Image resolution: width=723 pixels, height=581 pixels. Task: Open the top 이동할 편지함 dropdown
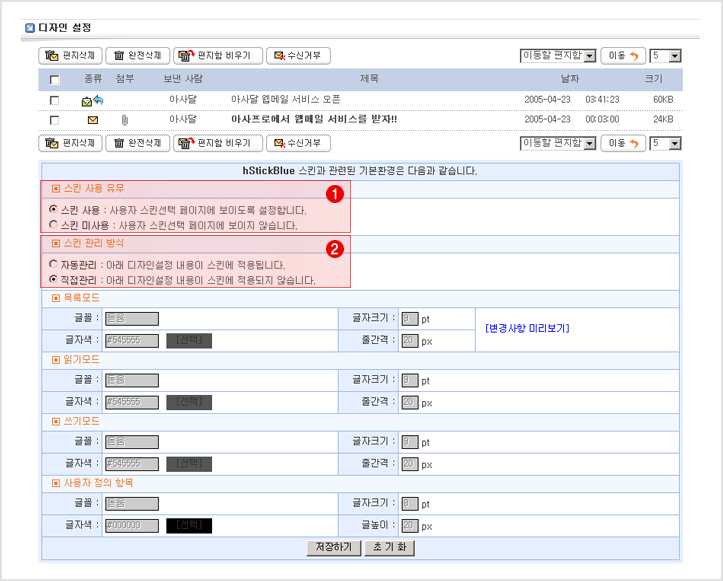tap(558, 56)
